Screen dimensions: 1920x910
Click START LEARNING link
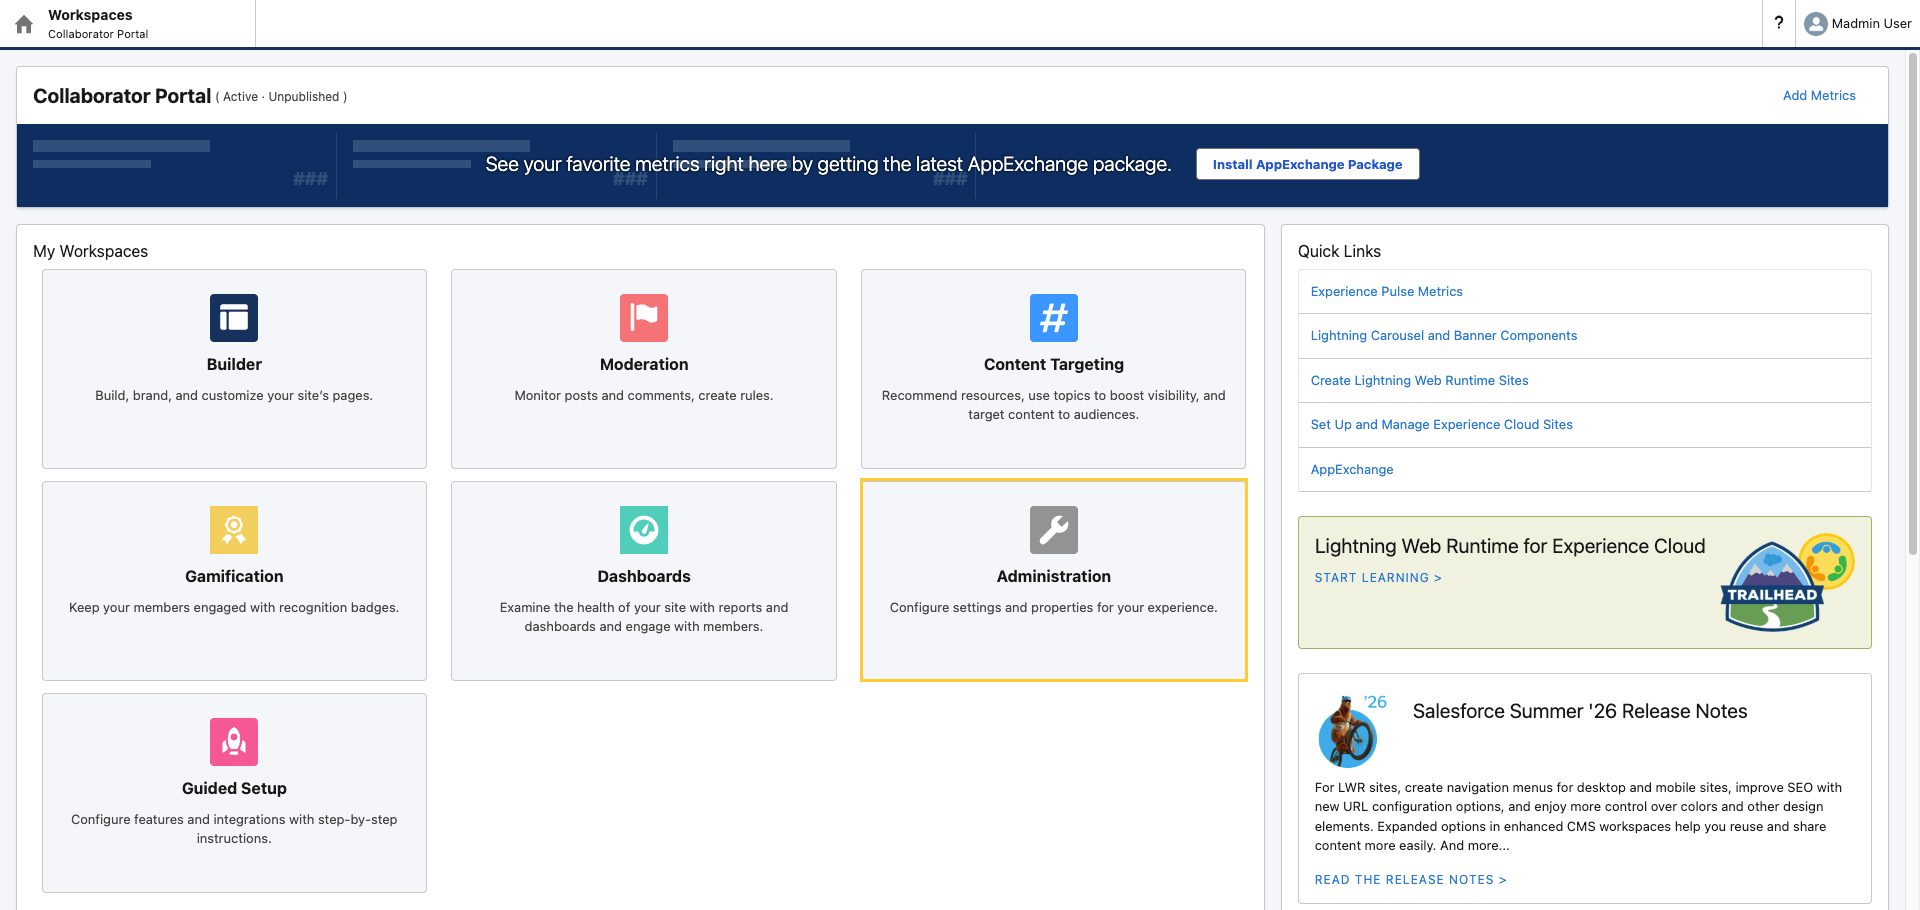(1378, 578)
